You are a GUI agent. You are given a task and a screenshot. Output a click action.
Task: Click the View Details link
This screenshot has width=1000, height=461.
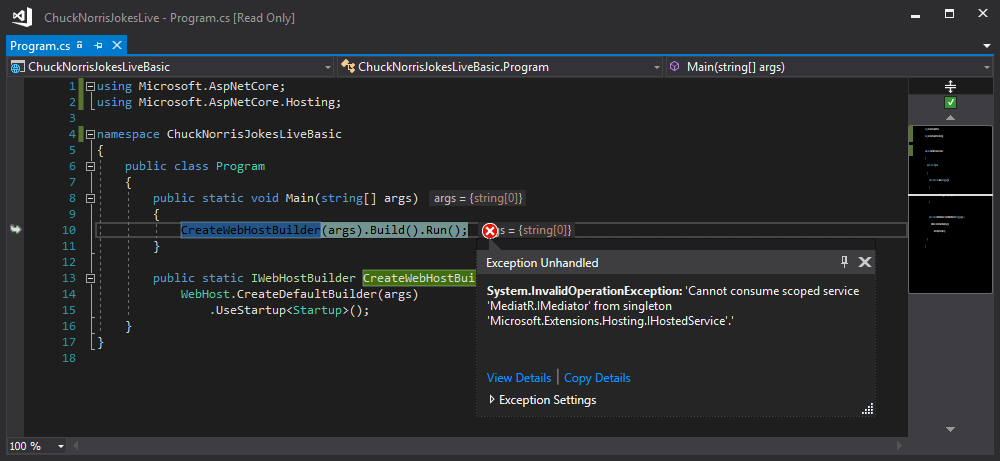pos(518,378)
